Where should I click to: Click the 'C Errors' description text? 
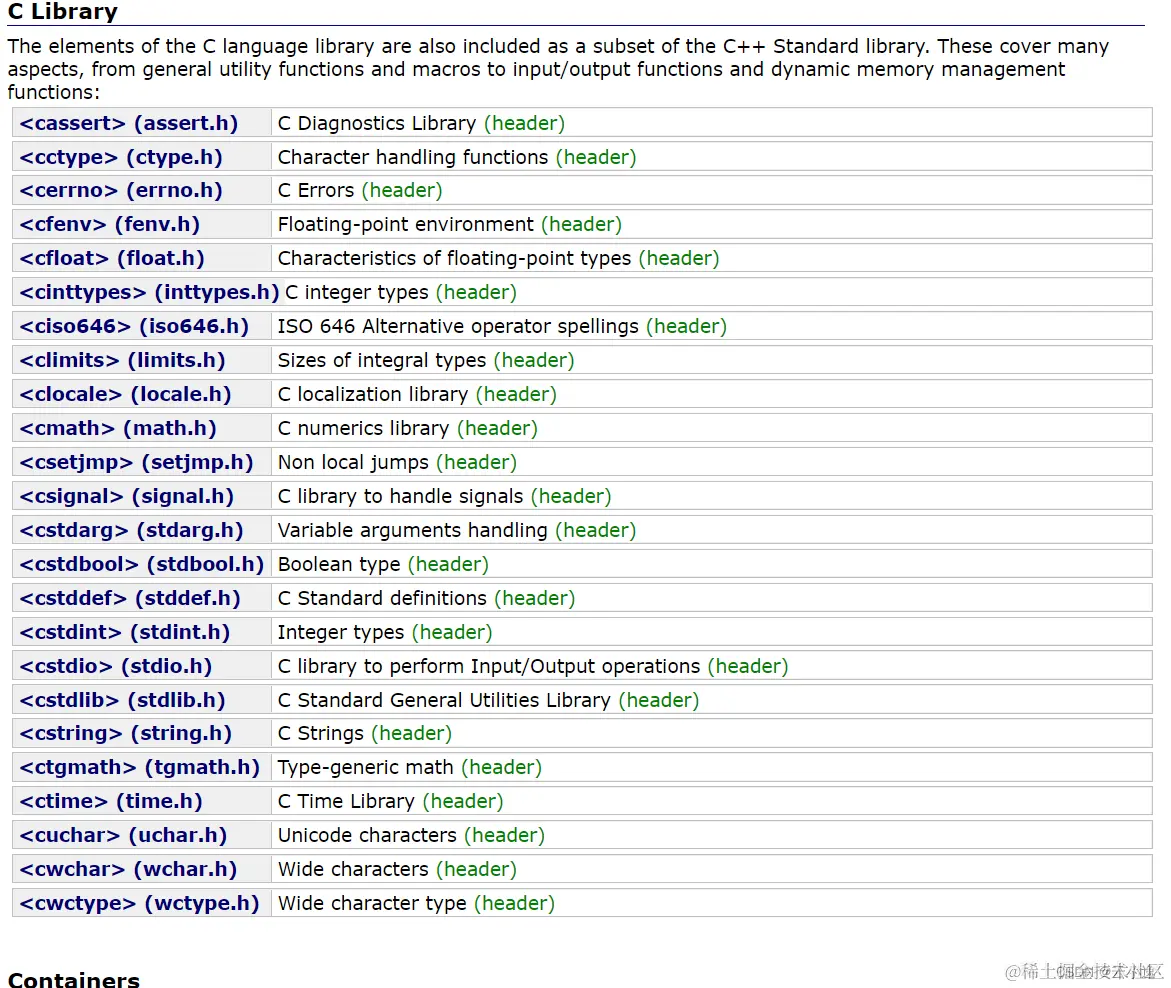click(316, 190)
